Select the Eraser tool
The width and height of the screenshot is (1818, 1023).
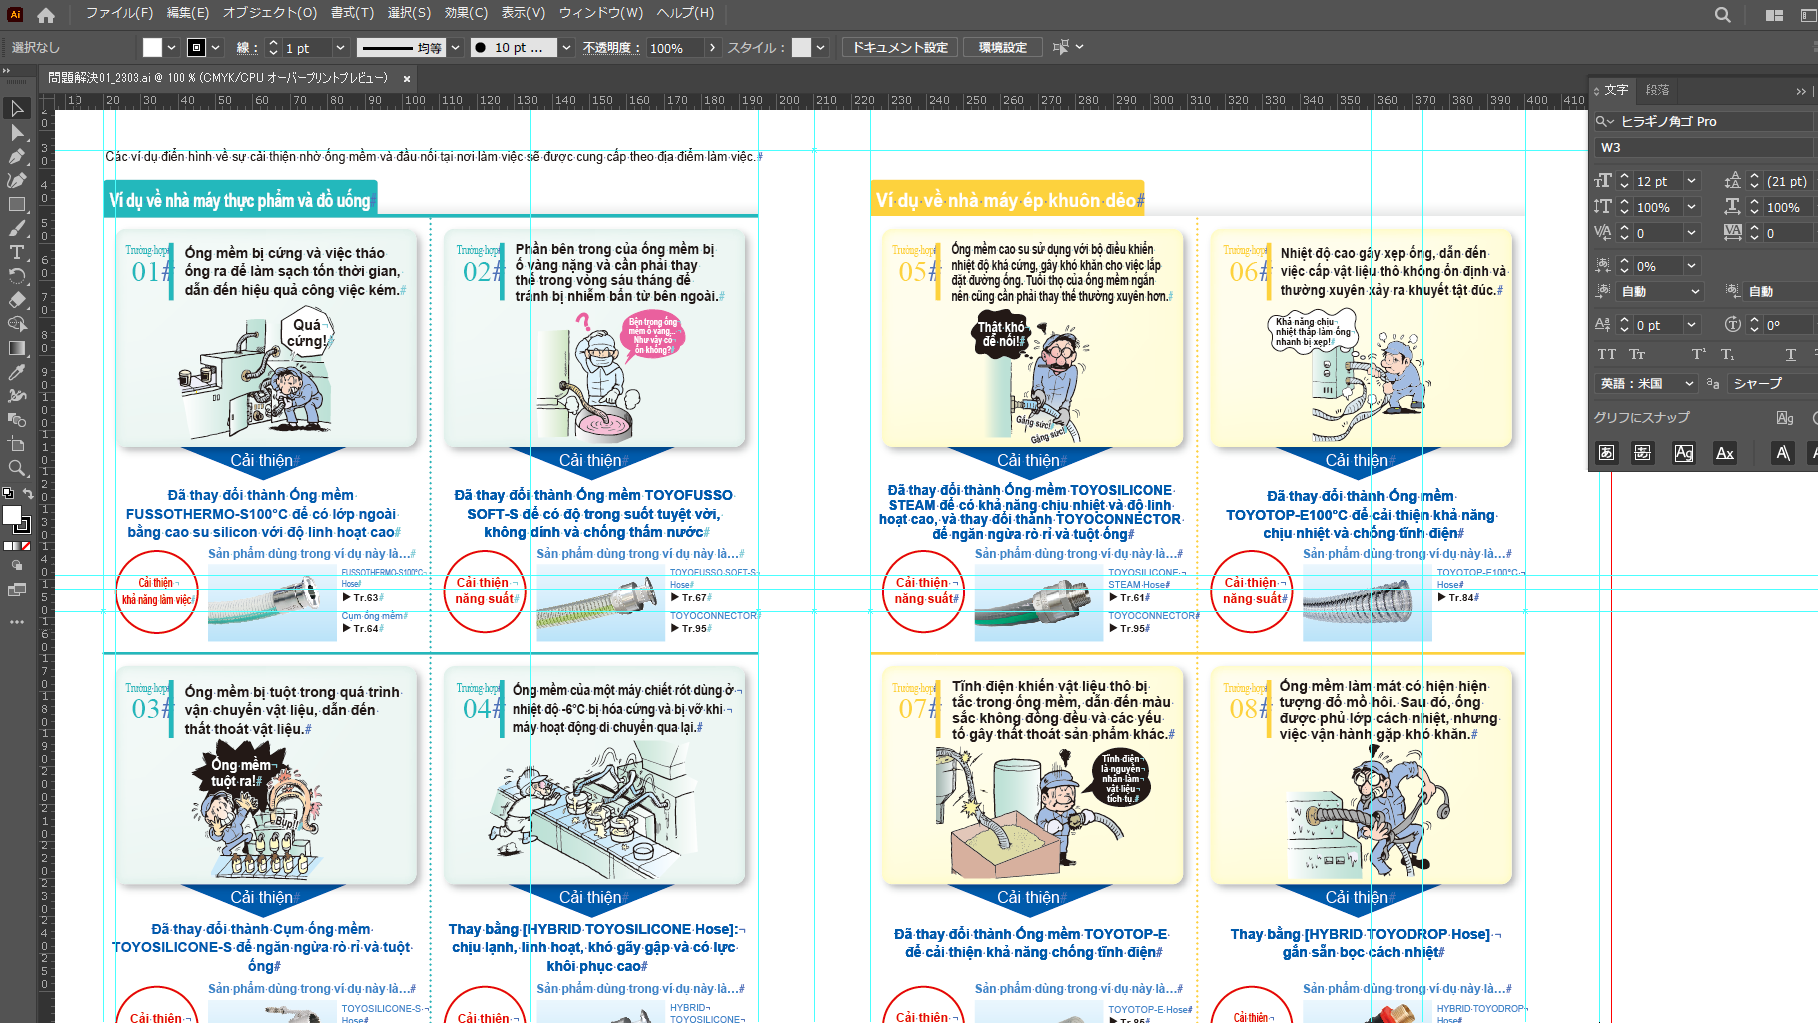[x=17, y=300]
